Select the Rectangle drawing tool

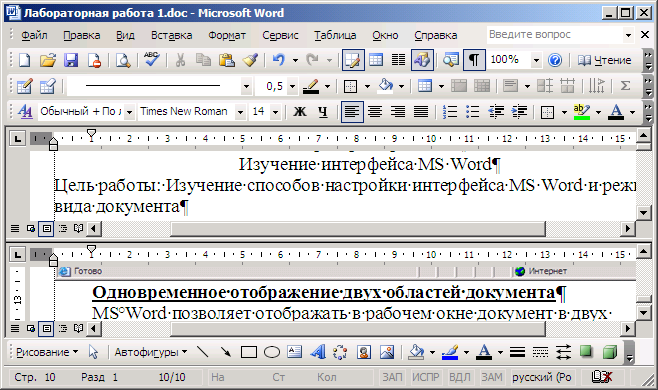coord(249,352)
